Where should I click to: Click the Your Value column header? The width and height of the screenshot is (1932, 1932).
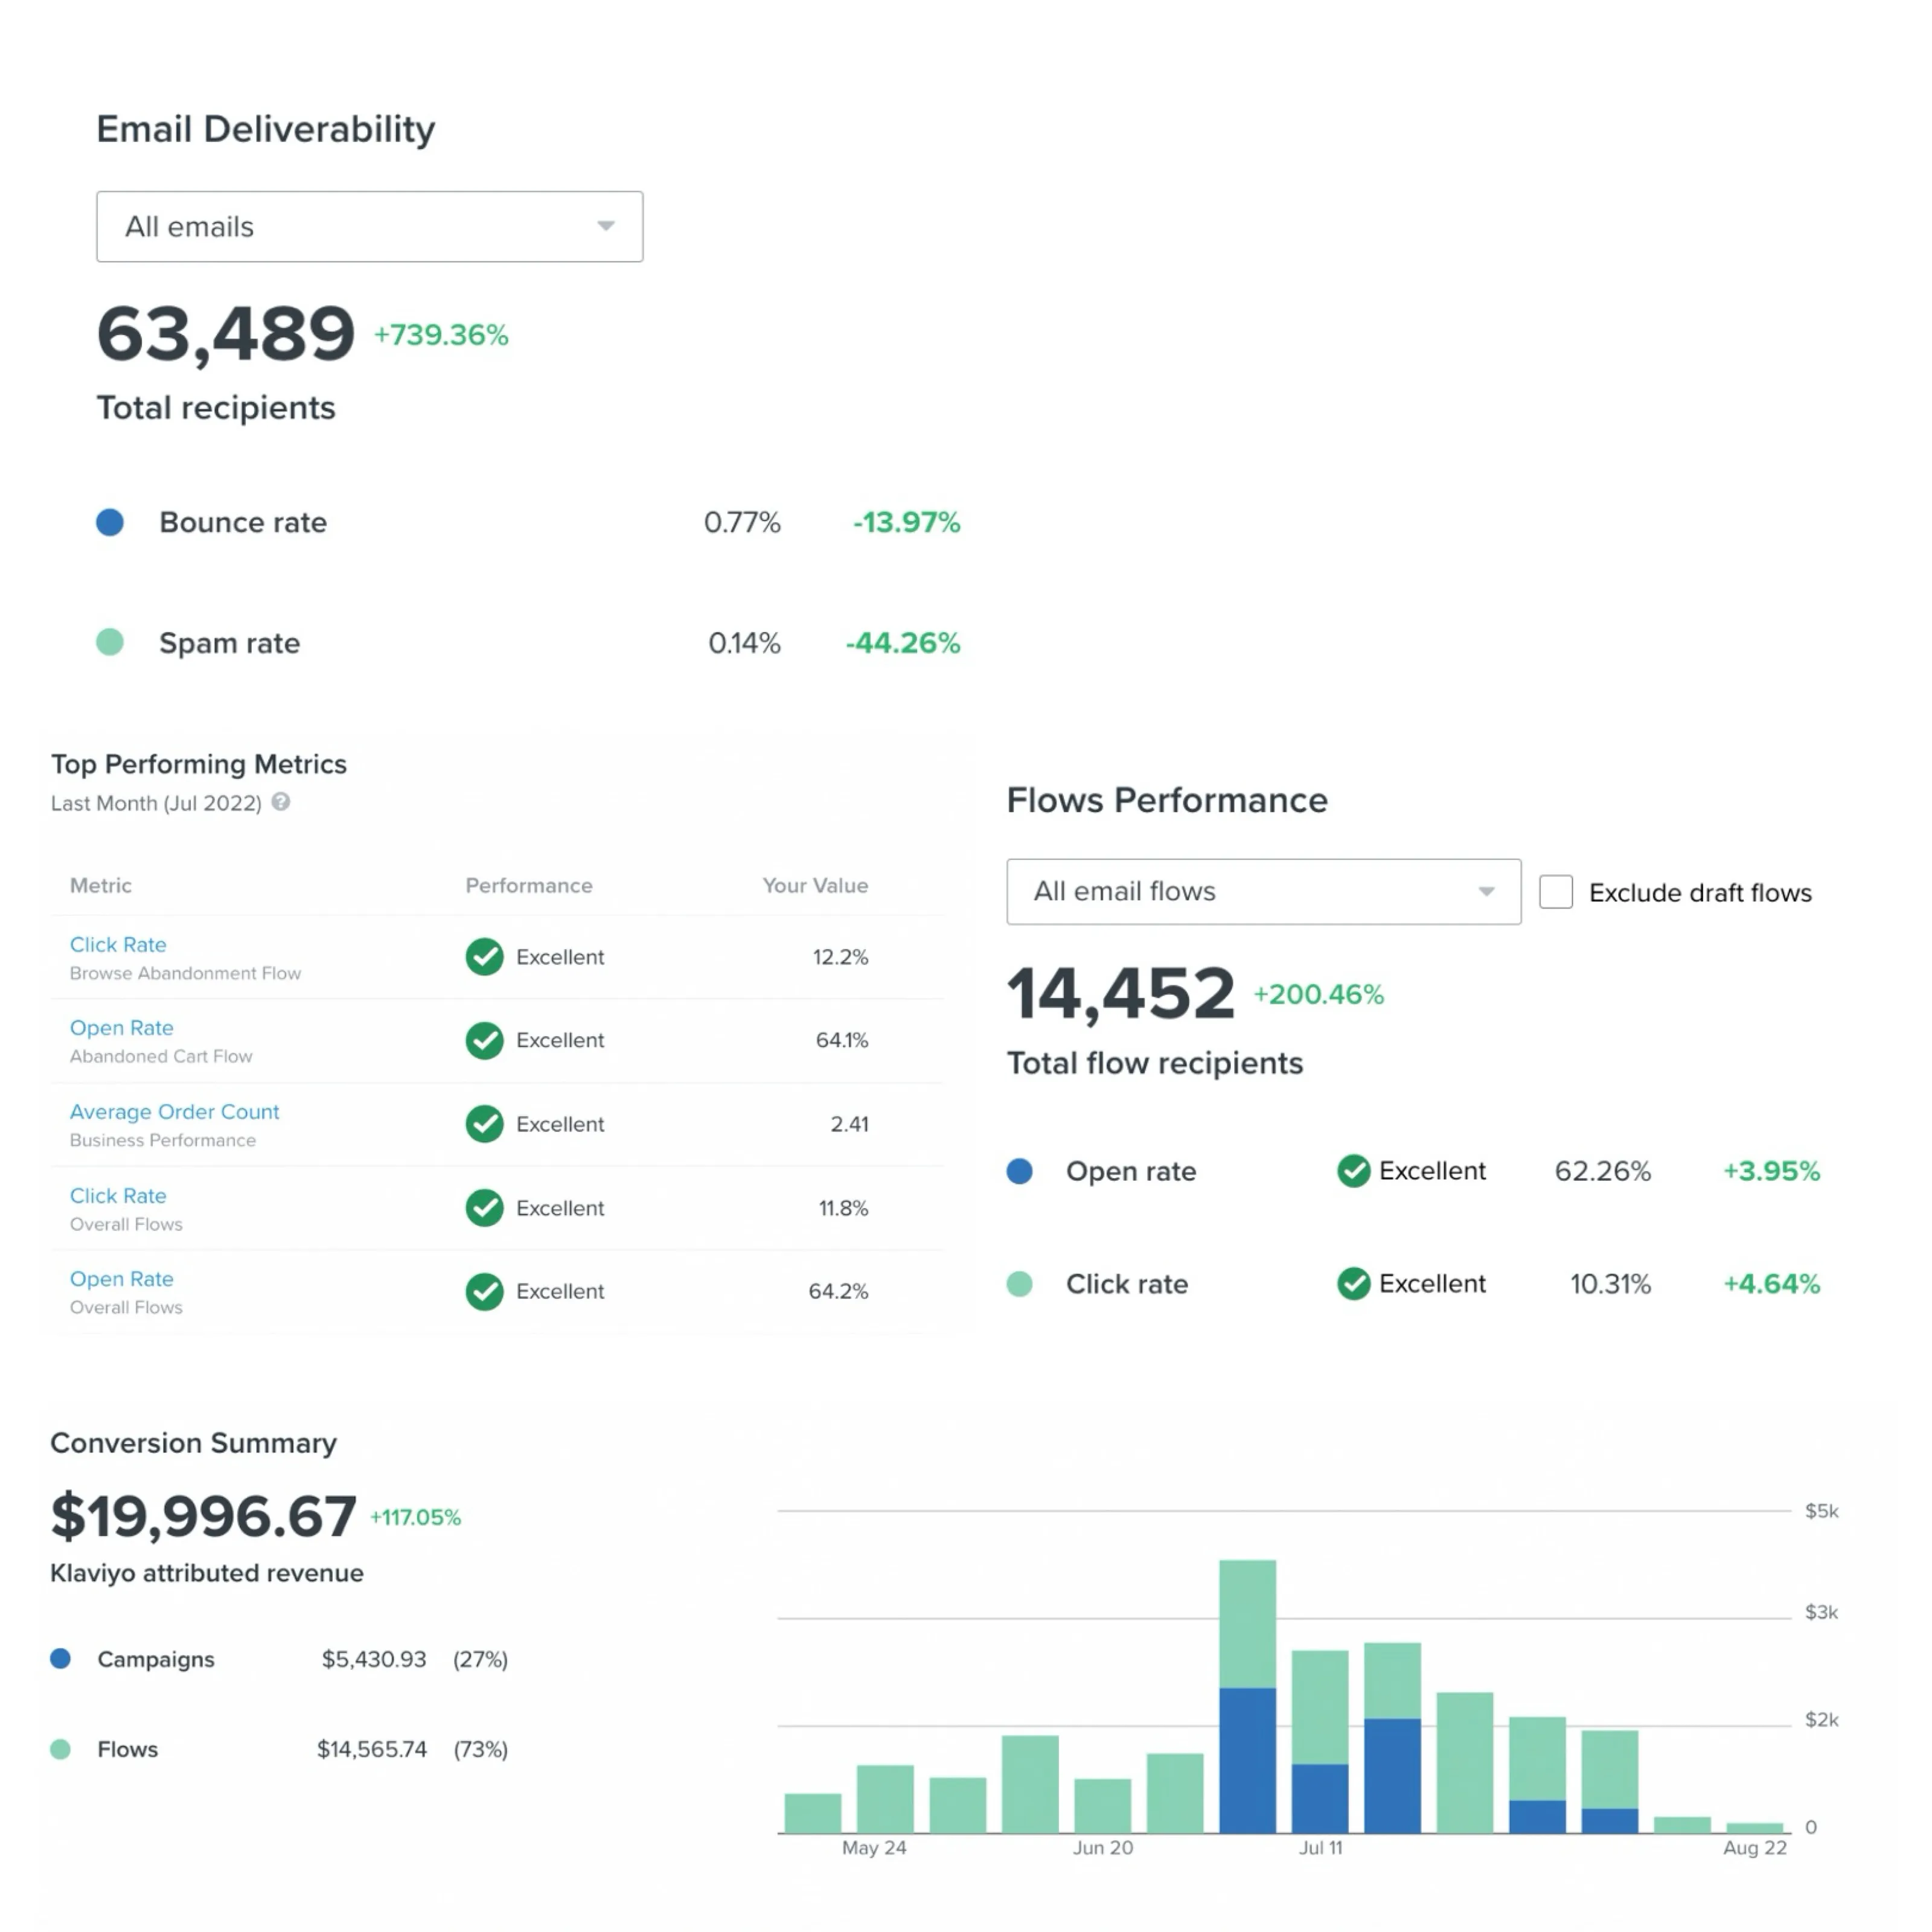click(815, 886)
